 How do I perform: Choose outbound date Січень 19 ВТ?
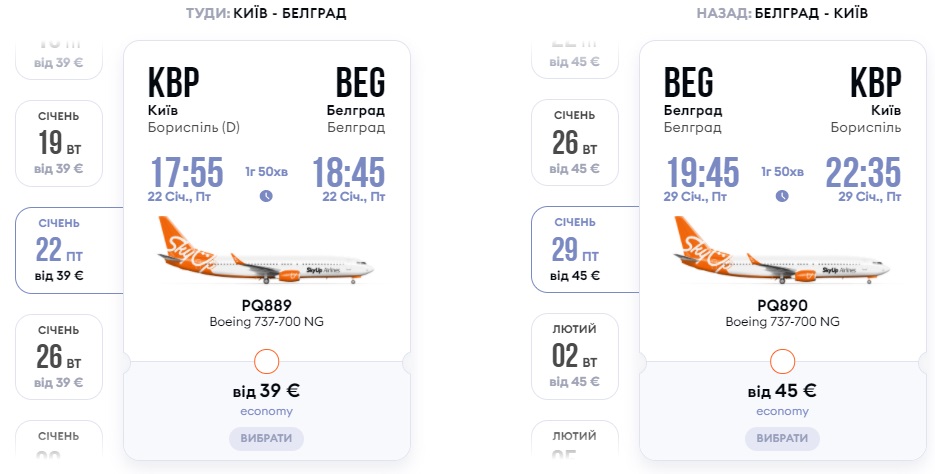(x=59, y=143)
